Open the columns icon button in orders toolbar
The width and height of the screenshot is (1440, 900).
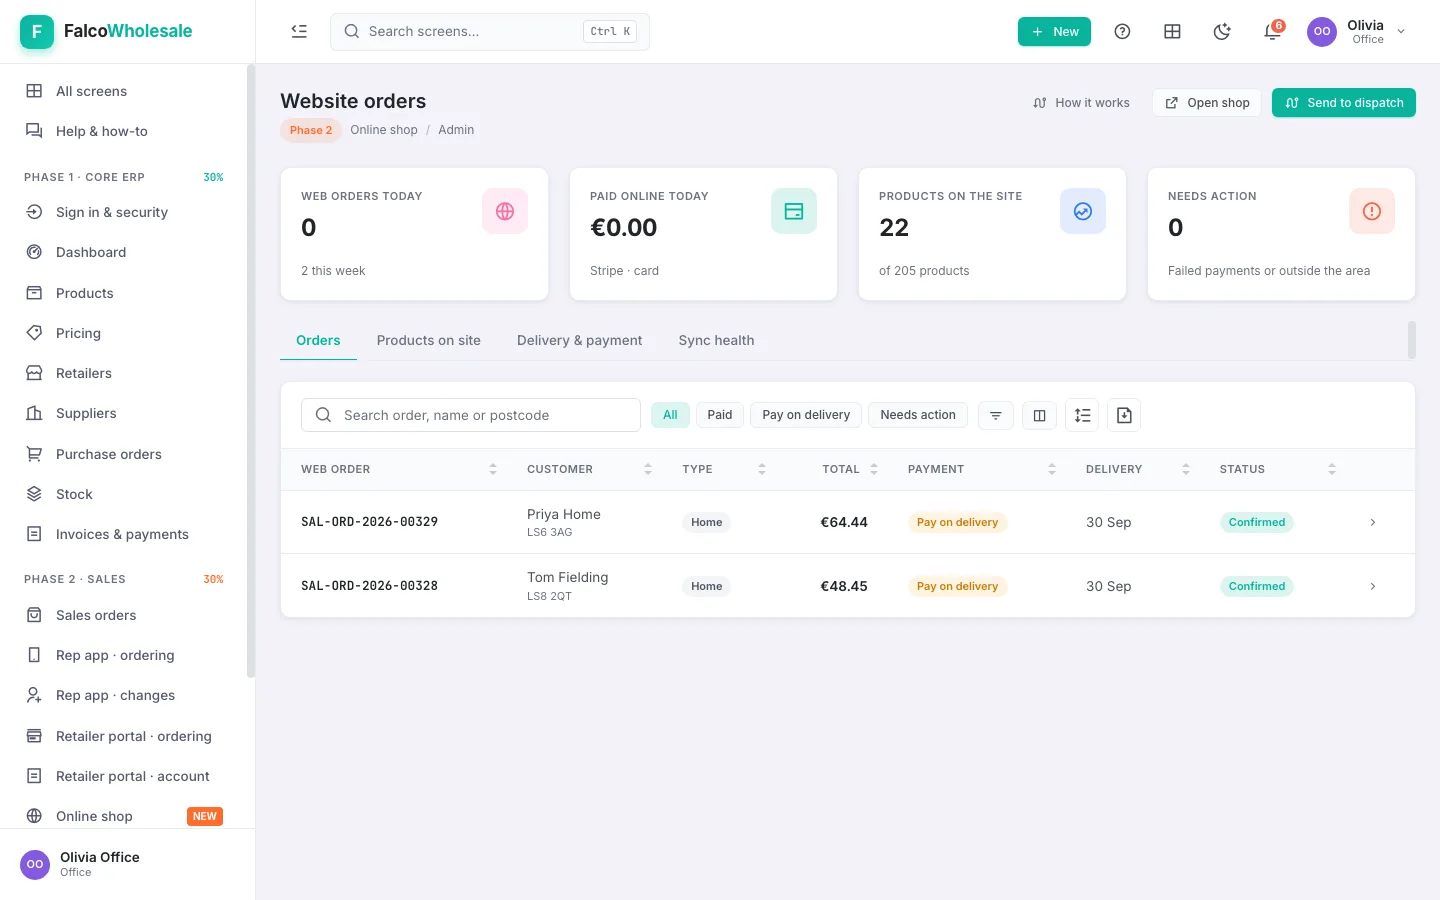point(1039,415)
